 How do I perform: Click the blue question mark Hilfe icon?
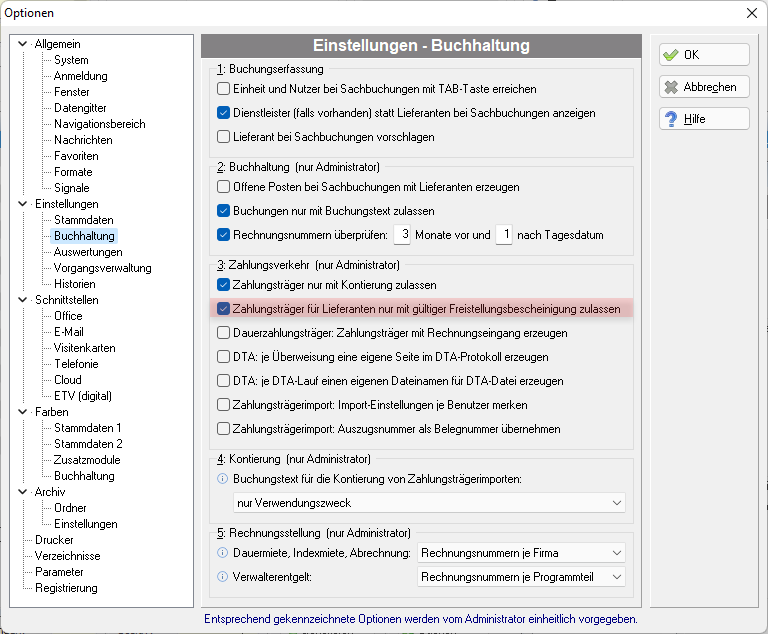(x=671, y=119)
